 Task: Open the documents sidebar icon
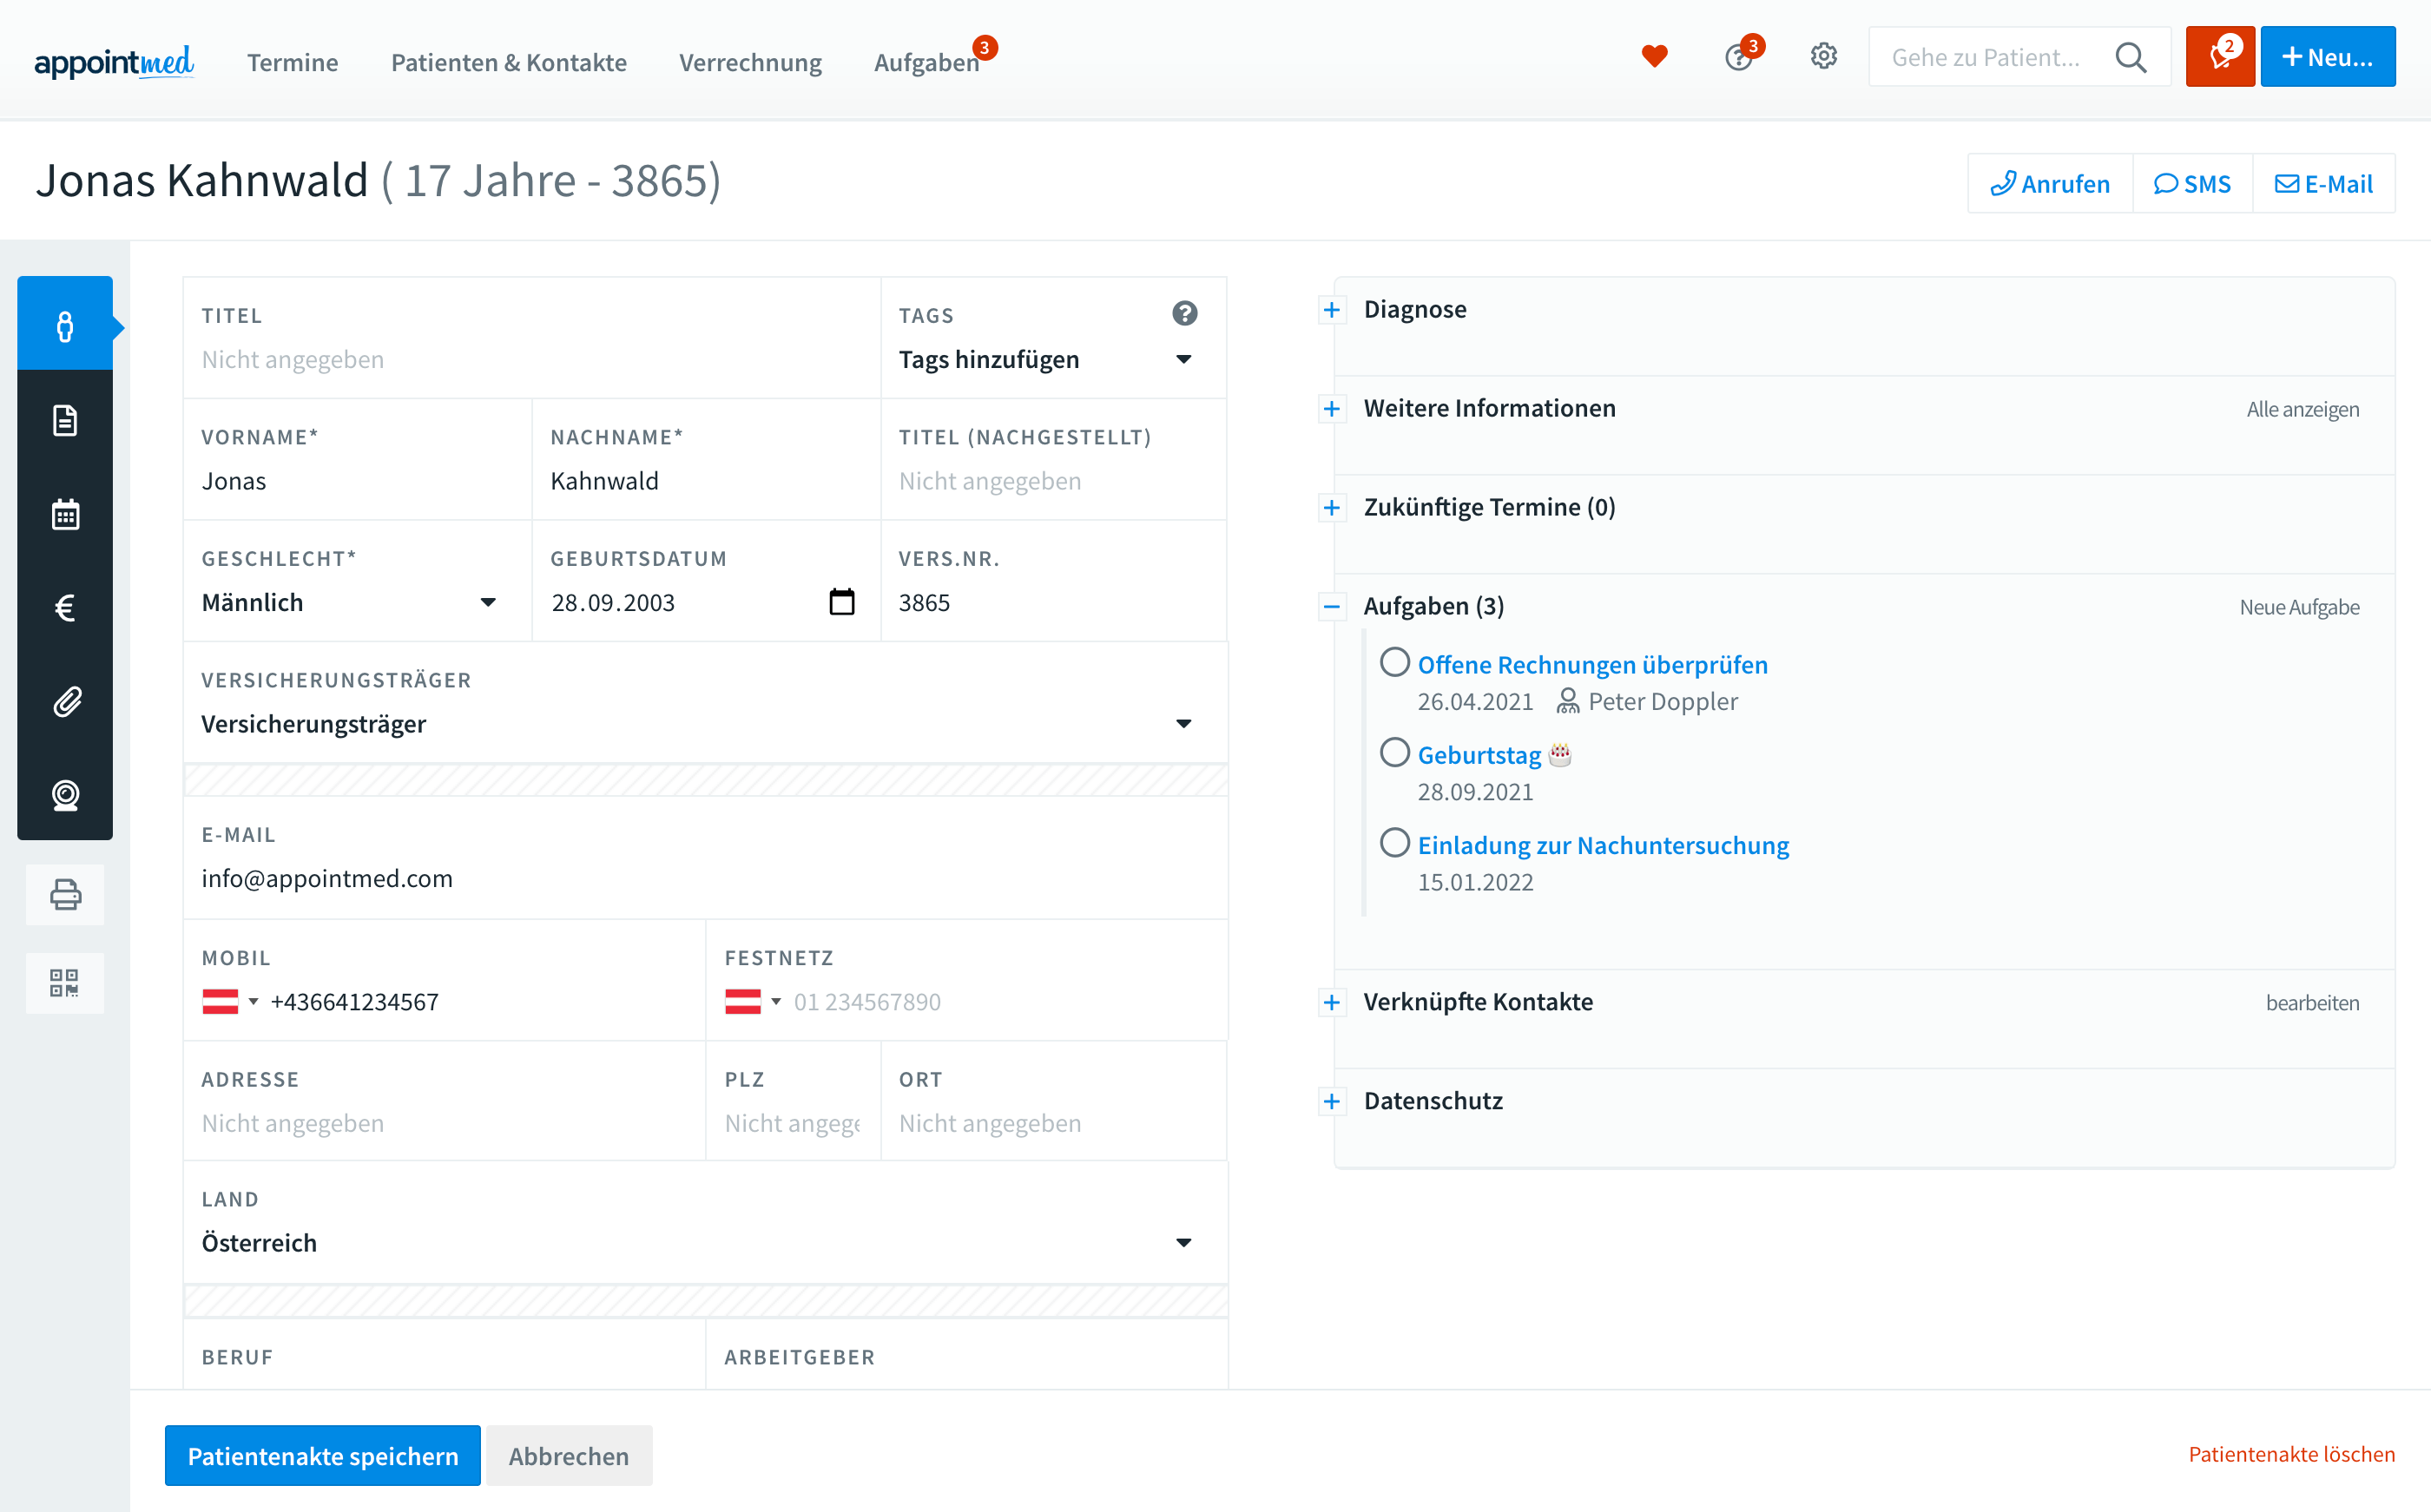pyautogui.click(x=65, y=420)
